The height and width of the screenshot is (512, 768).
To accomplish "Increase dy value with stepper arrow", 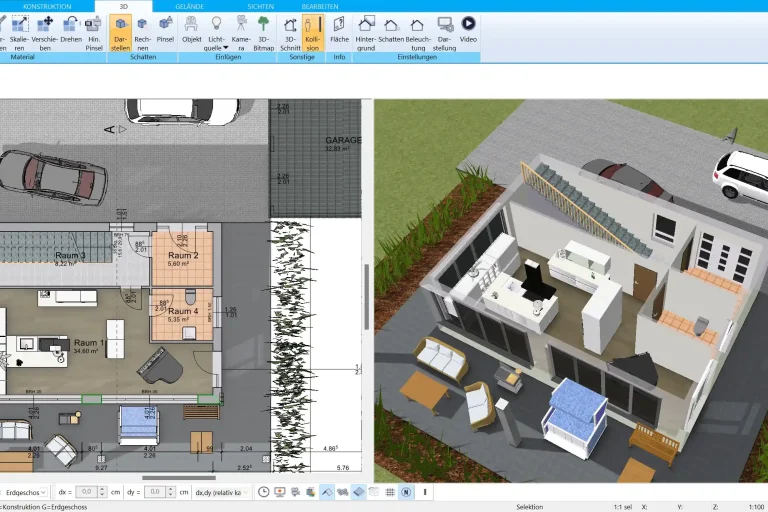I will tap(171, 489).
